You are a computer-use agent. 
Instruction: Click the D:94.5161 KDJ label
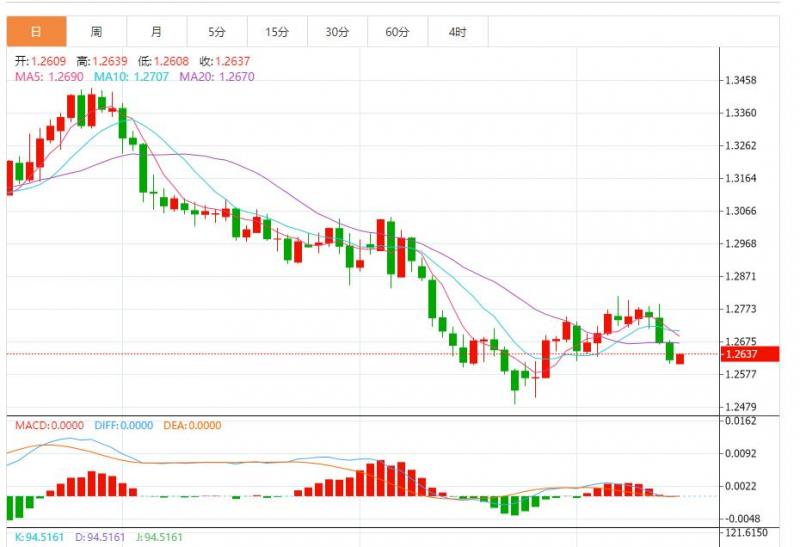tap(100, 537)
